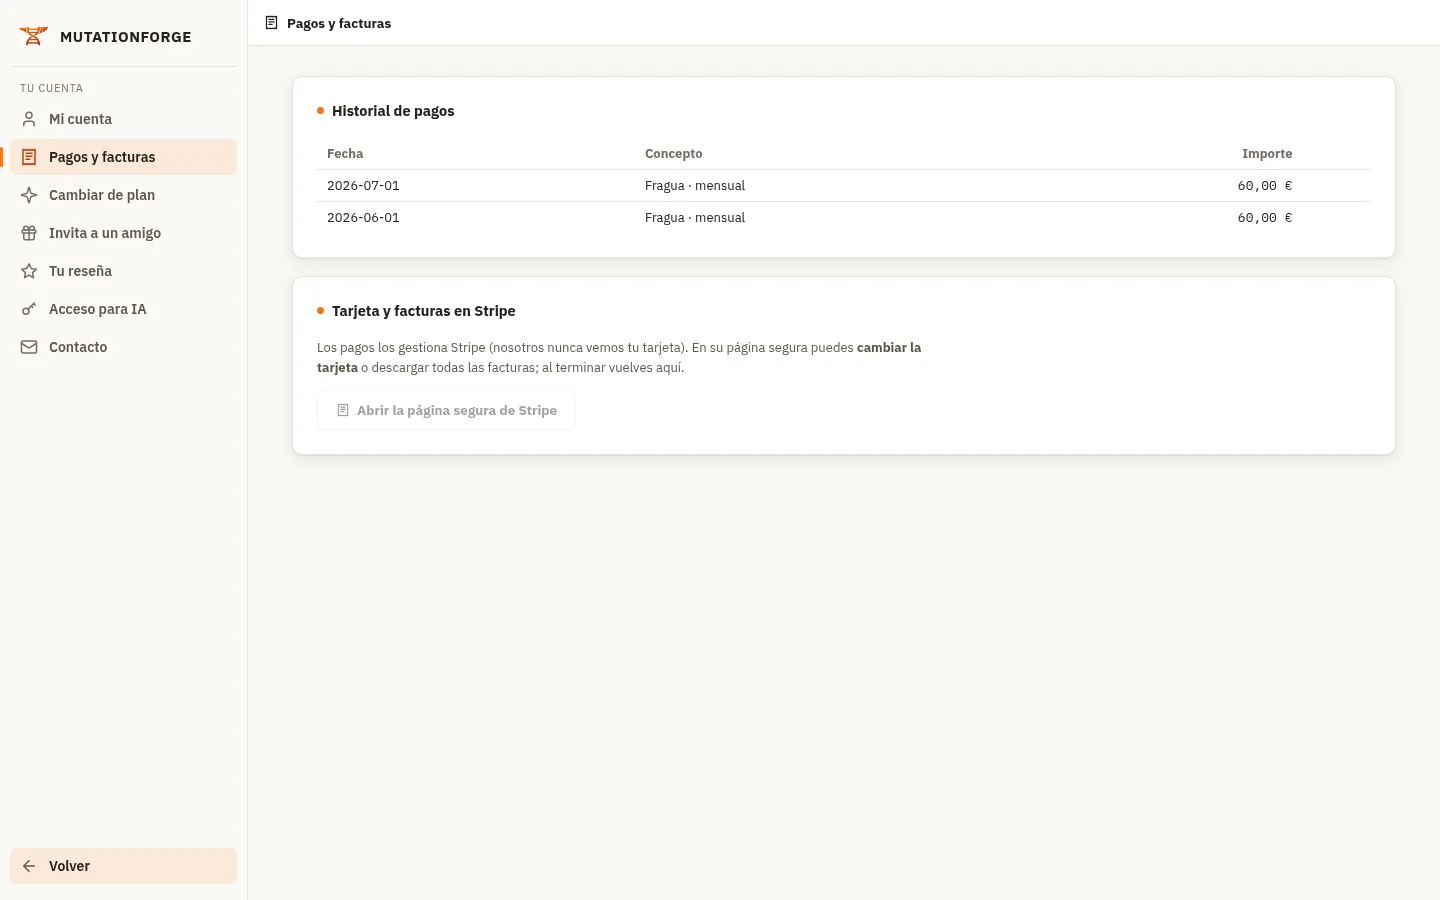This screenshot has width=1440, height=900.
Task: Click the envelope icon beside Contacto
Action: click(x=29, y=347)
